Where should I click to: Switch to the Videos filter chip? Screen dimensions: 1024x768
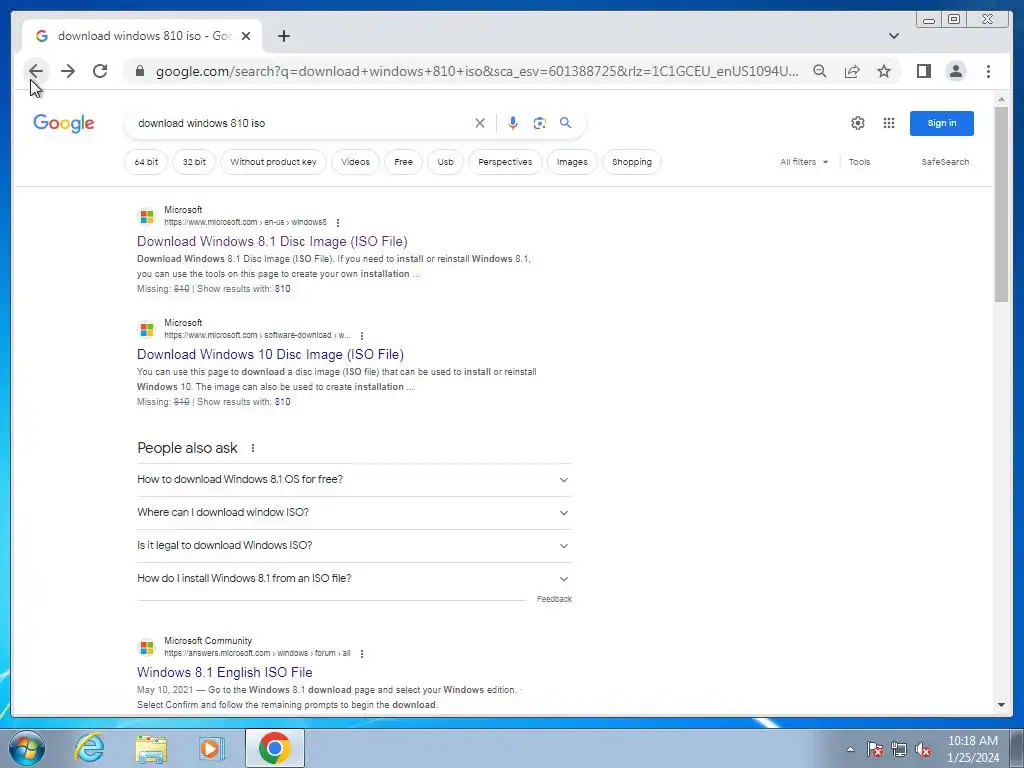click(355, 162)
